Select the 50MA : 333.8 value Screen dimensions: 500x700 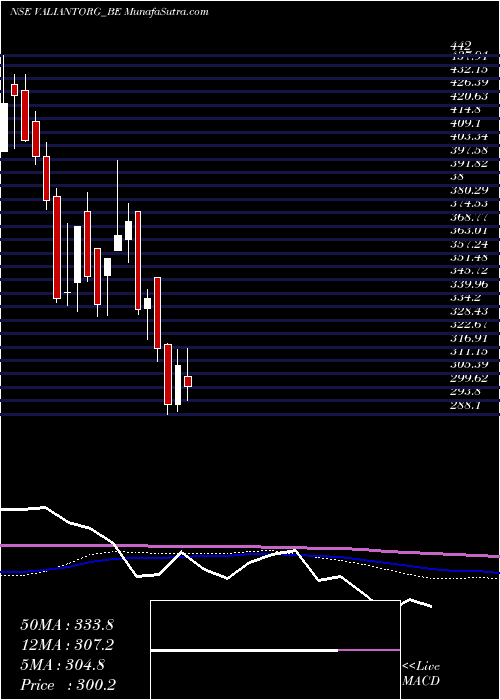point(67,625)
